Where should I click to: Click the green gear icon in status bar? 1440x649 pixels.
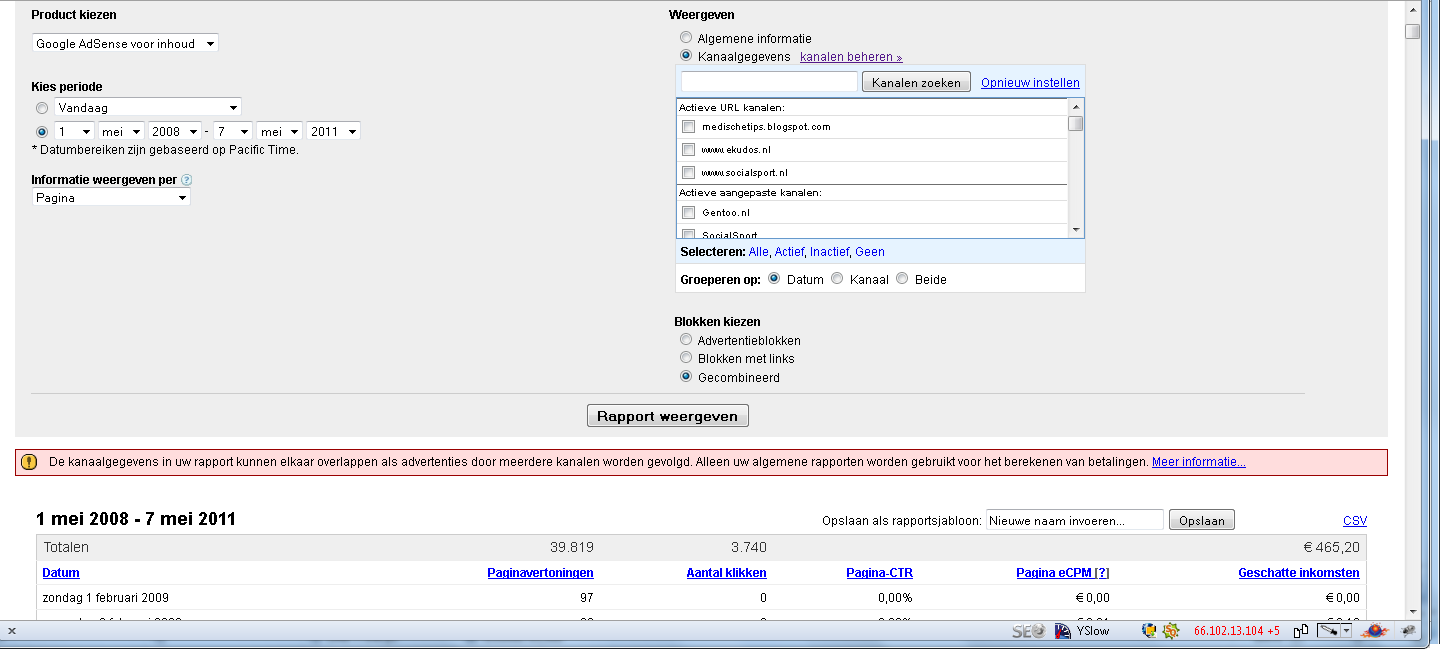pyautogui.click(x=1170, y=631)
